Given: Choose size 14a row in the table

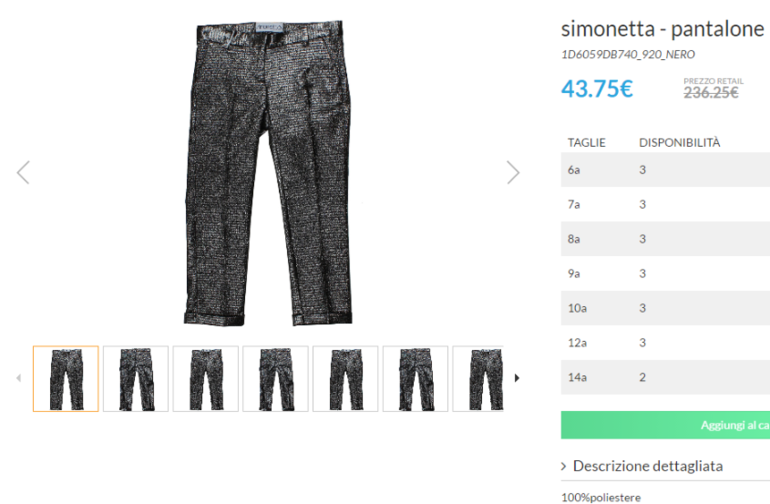Looking at the screenshot, I should click(665, 377).
